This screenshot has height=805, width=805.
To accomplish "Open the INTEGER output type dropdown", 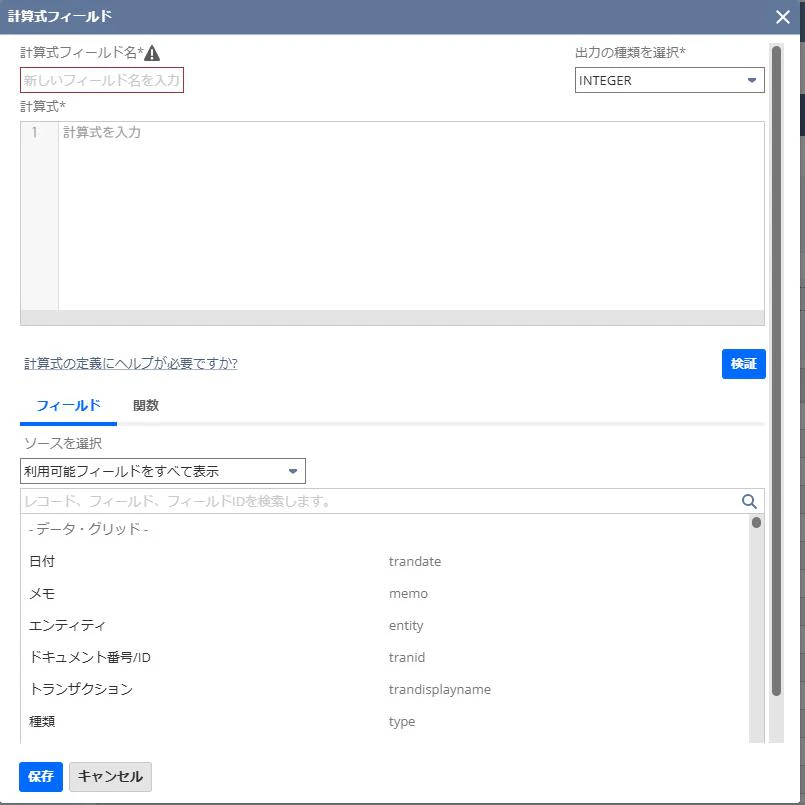I will point(669,80).
